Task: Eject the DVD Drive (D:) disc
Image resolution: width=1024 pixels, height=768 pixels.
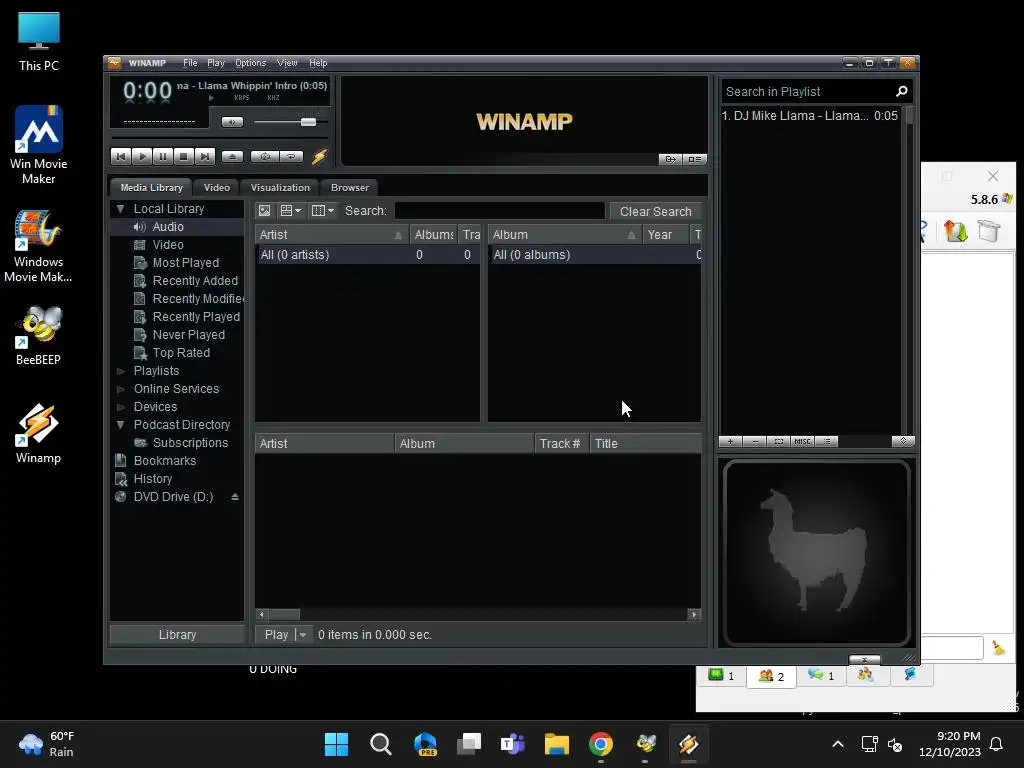Action: (x=234, y=497)
